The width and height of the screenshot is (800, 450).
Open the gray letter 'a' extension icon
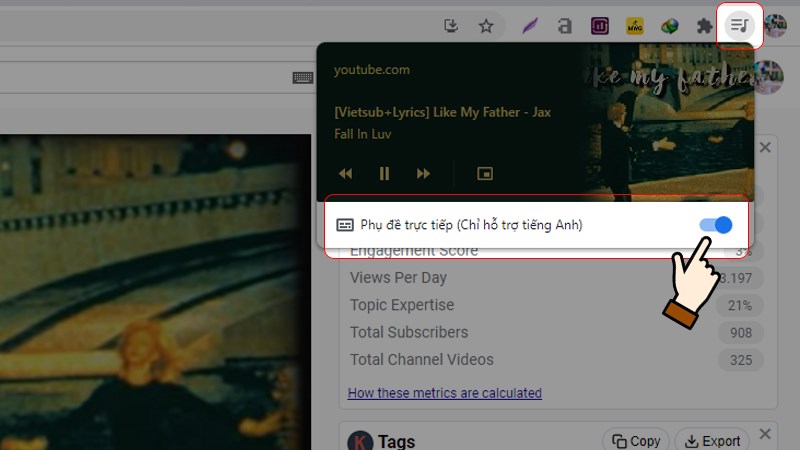coord(565,26)
